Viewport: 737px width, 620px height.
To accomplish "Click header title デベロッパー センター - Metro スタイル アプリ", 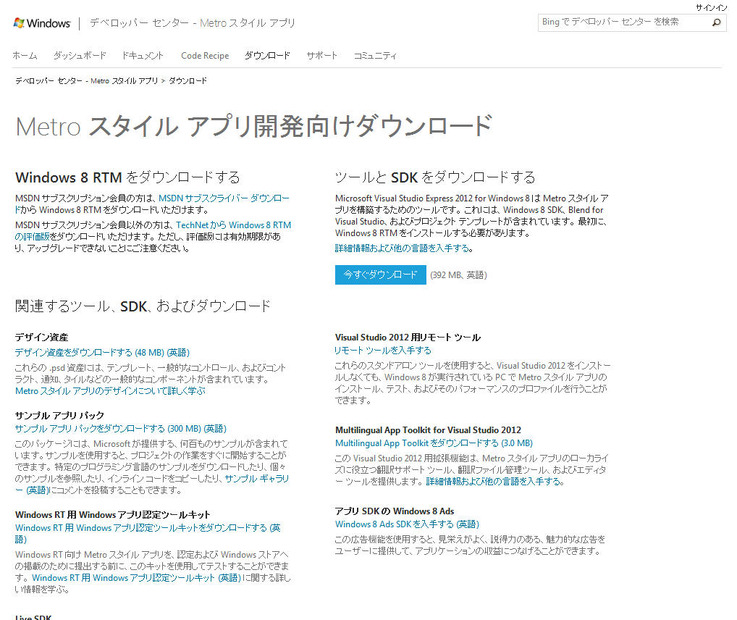I will 192,23.
